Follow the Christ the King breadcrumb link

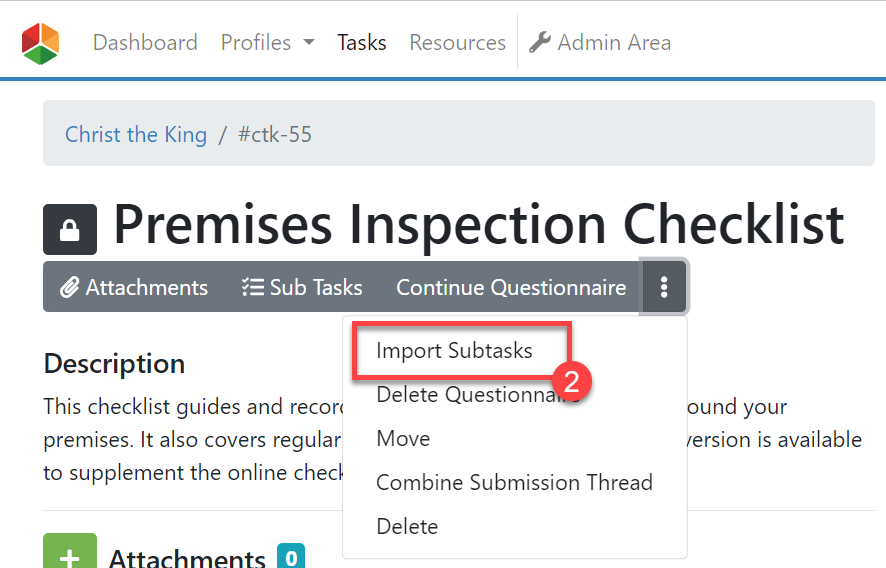[136, 135]
